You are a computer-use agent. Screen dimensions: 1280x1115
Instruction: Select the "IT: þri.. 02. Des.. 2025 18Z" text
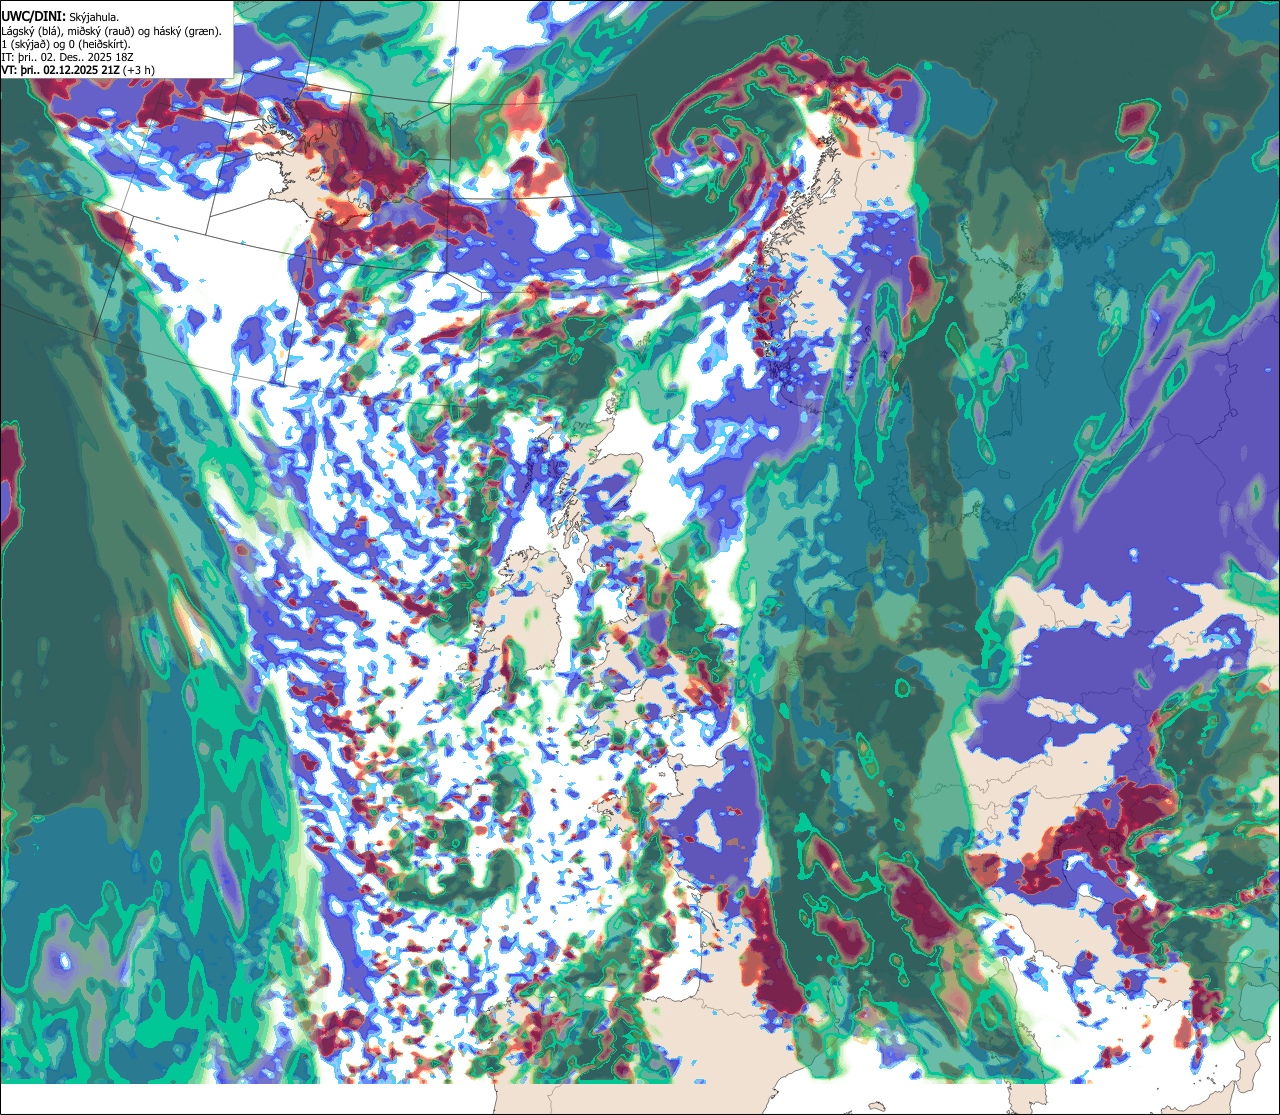click(69, 57)
